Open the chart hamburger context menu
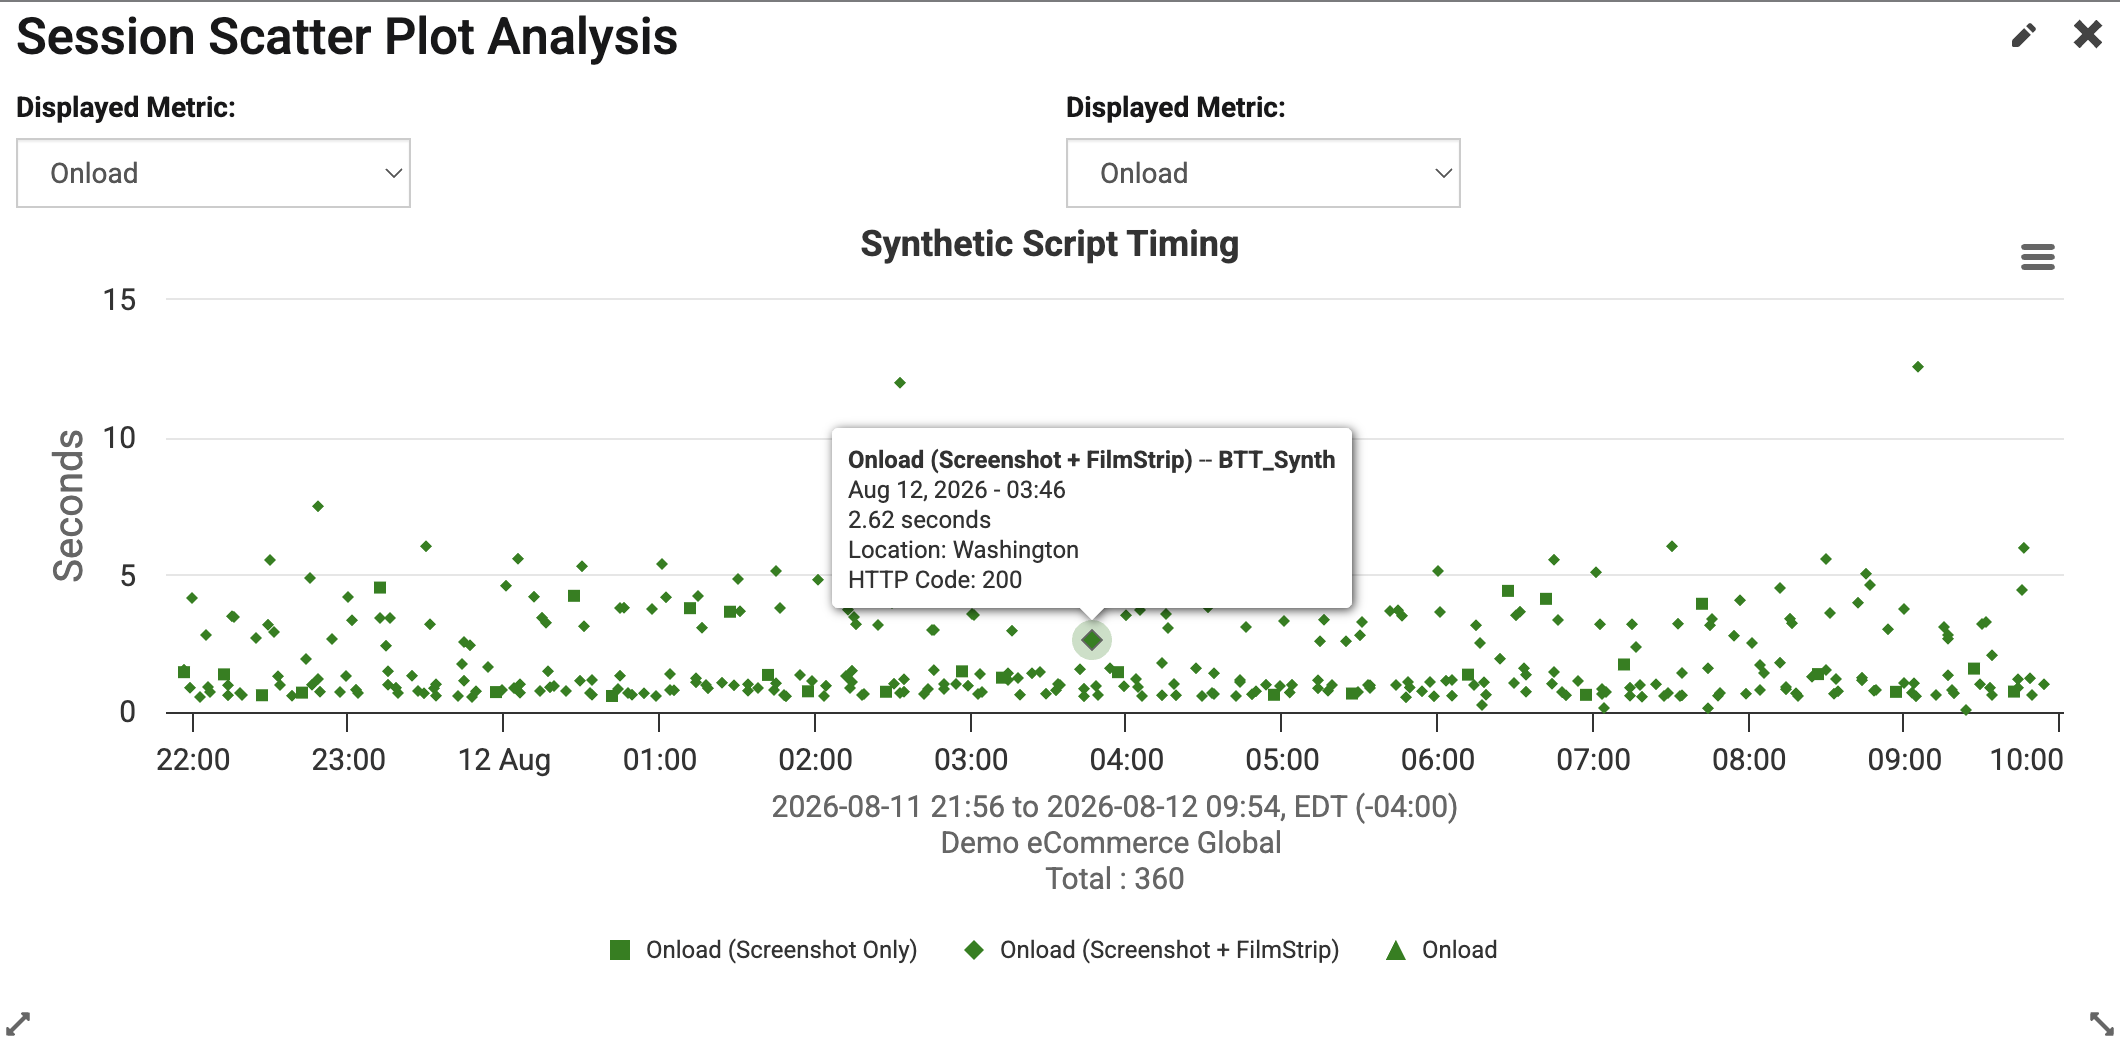The image size is (2120, 1042). (2037, 257)
